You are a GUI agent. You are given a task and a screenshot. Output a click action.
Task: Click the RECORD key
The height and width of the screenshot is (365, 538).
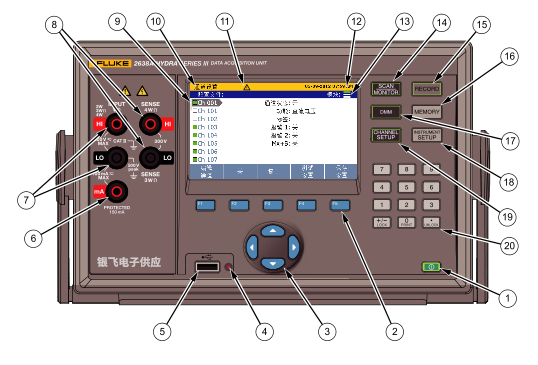pyautogui.click(x=427, y=89)
